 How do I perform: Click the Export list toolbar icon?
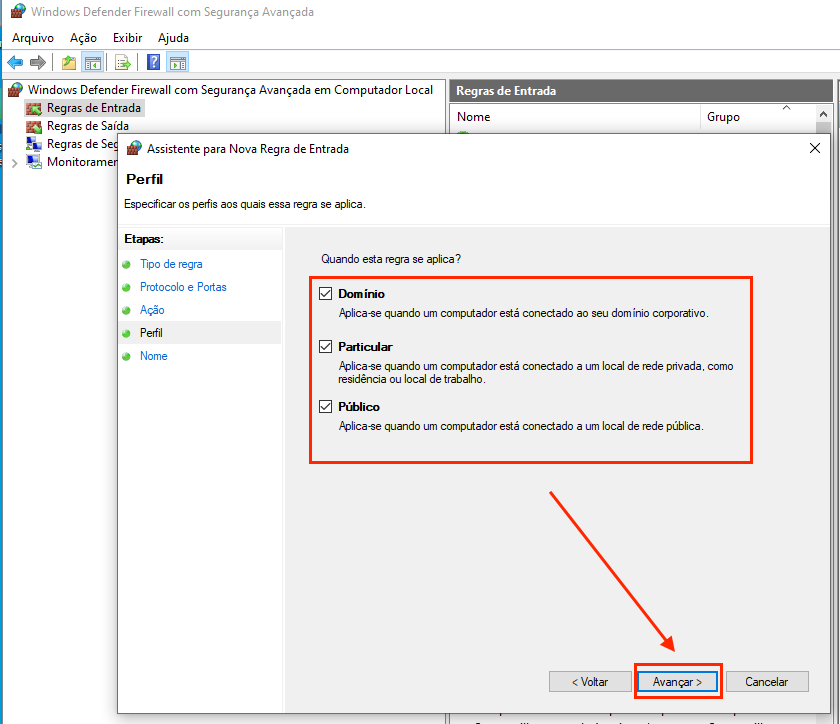[x=123, y=63]
